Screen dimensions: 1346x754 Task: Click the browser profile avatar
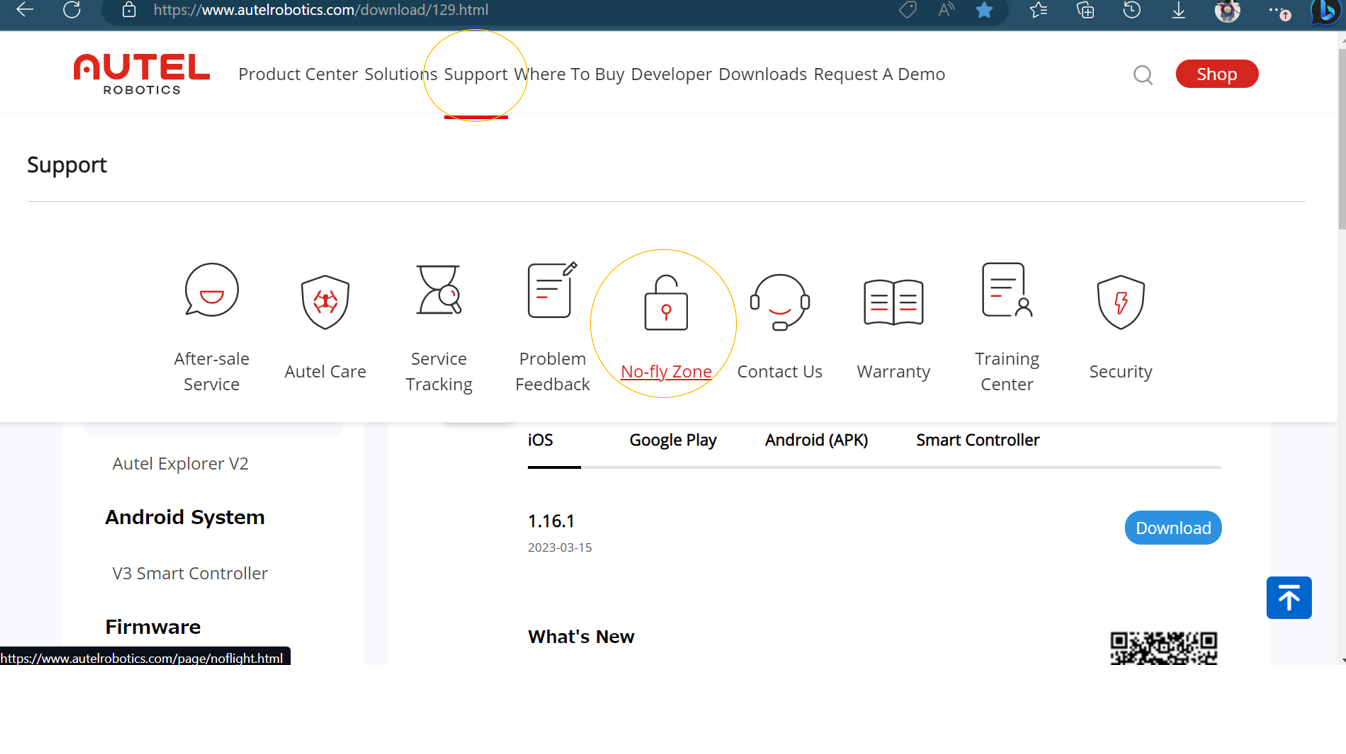(1227, 10)
